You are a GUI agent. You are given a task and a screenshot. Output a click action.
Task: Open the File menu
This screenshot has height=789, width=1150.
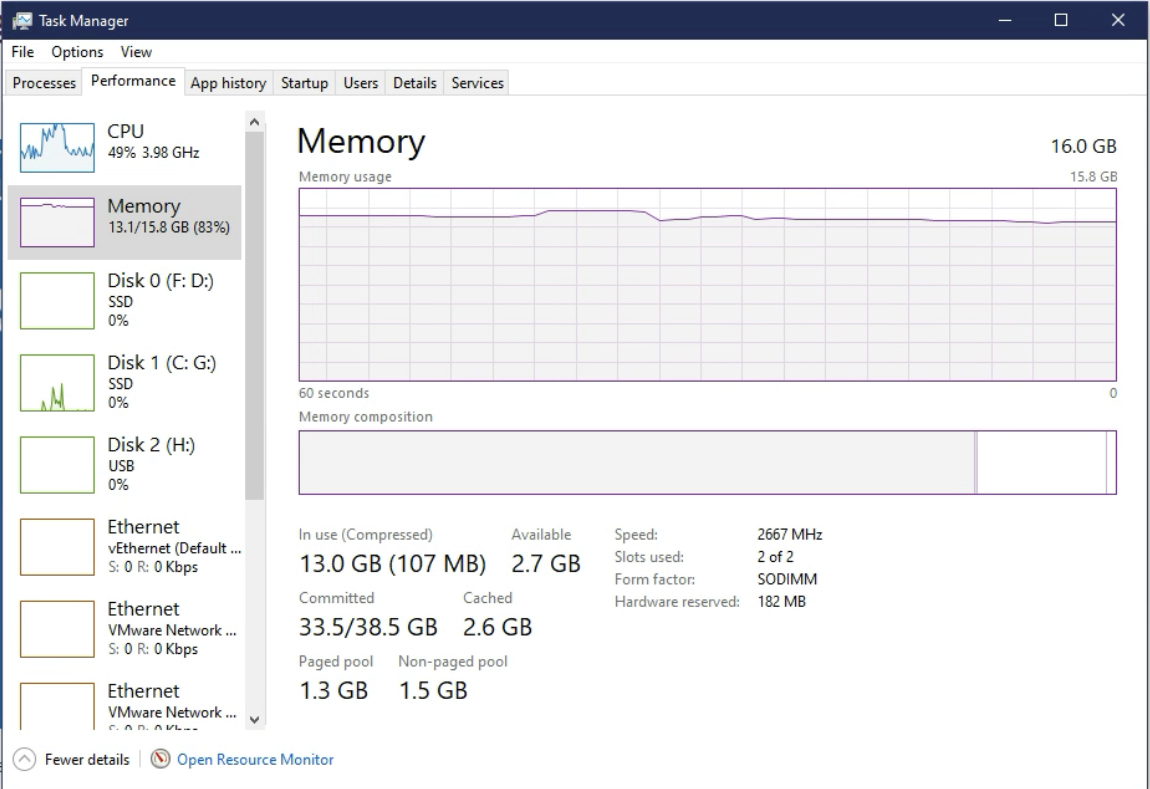[x=23, y=52]
